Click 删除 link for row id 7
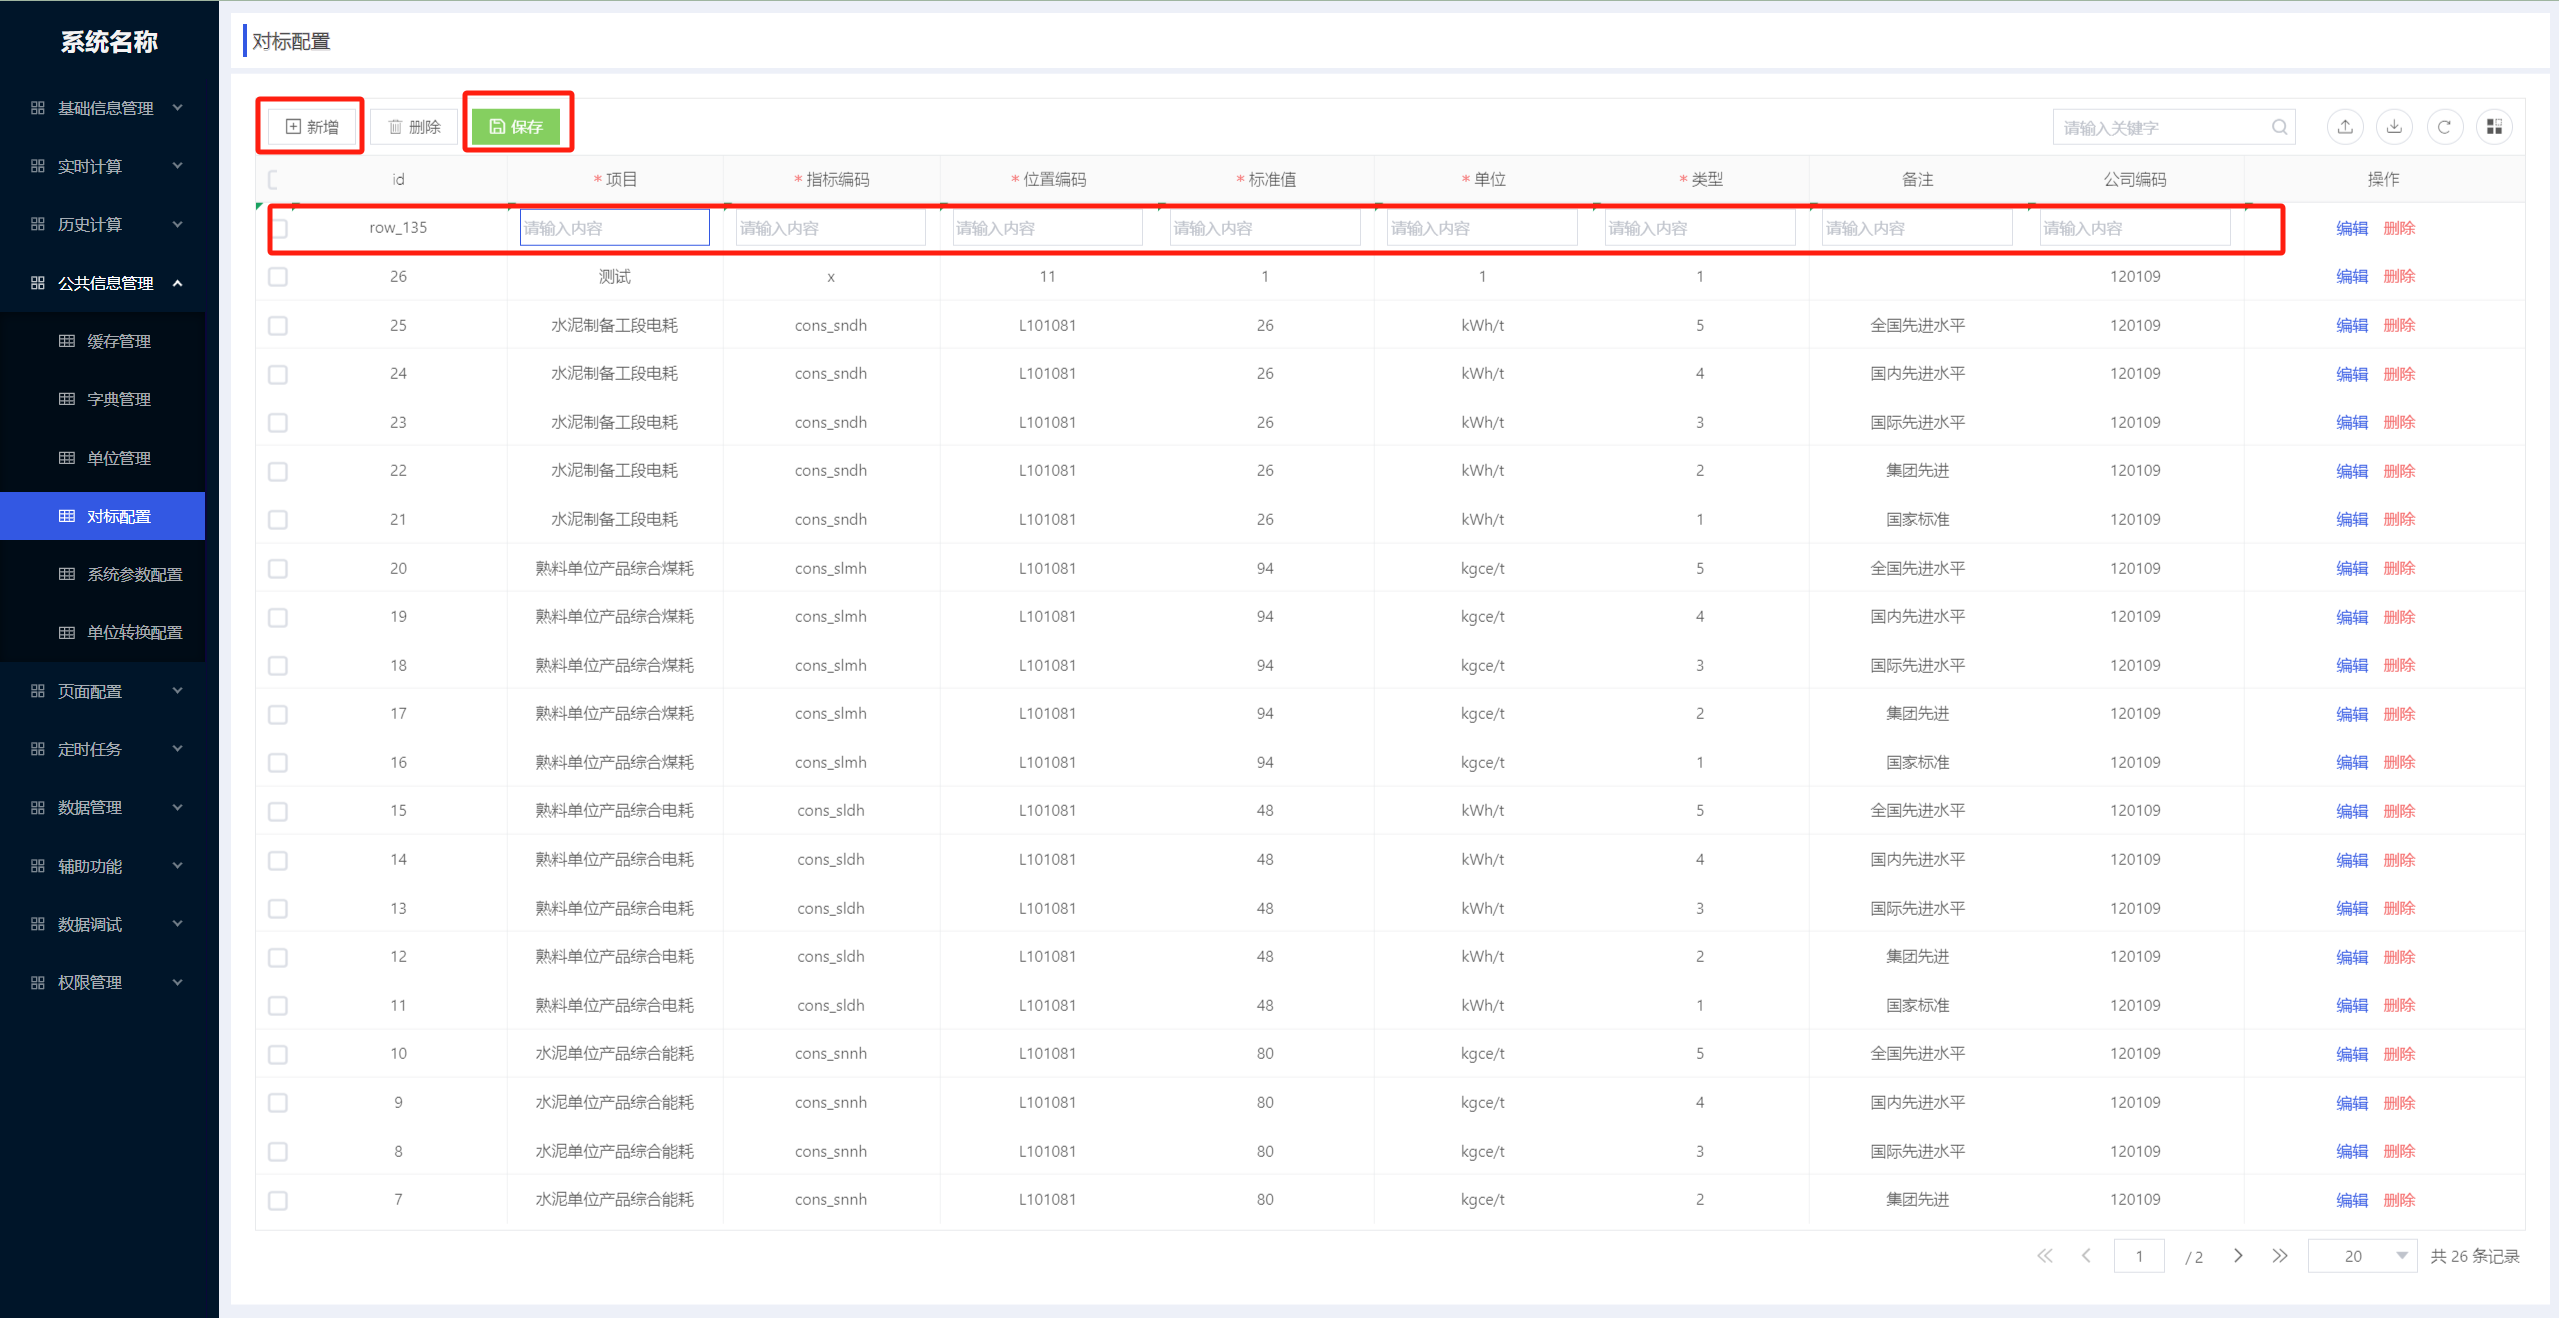Image resolution: width=2559 pixels, height=1318 pixels. pos(2398,1200)
